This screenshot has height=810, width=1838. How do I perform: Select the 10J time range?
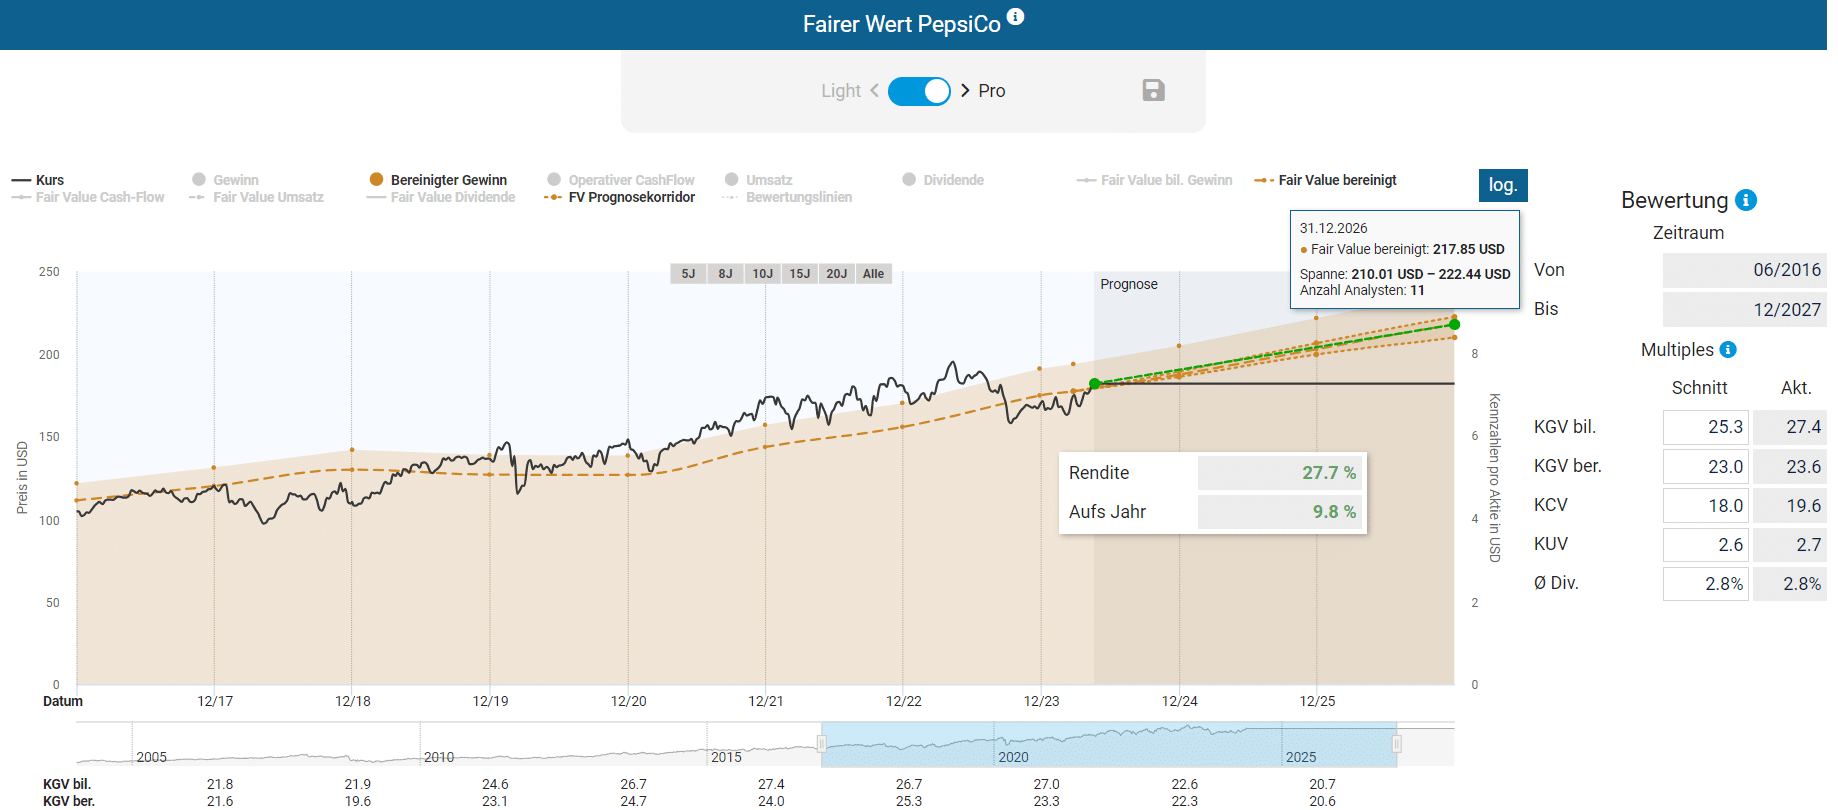(x=762, y=274)
